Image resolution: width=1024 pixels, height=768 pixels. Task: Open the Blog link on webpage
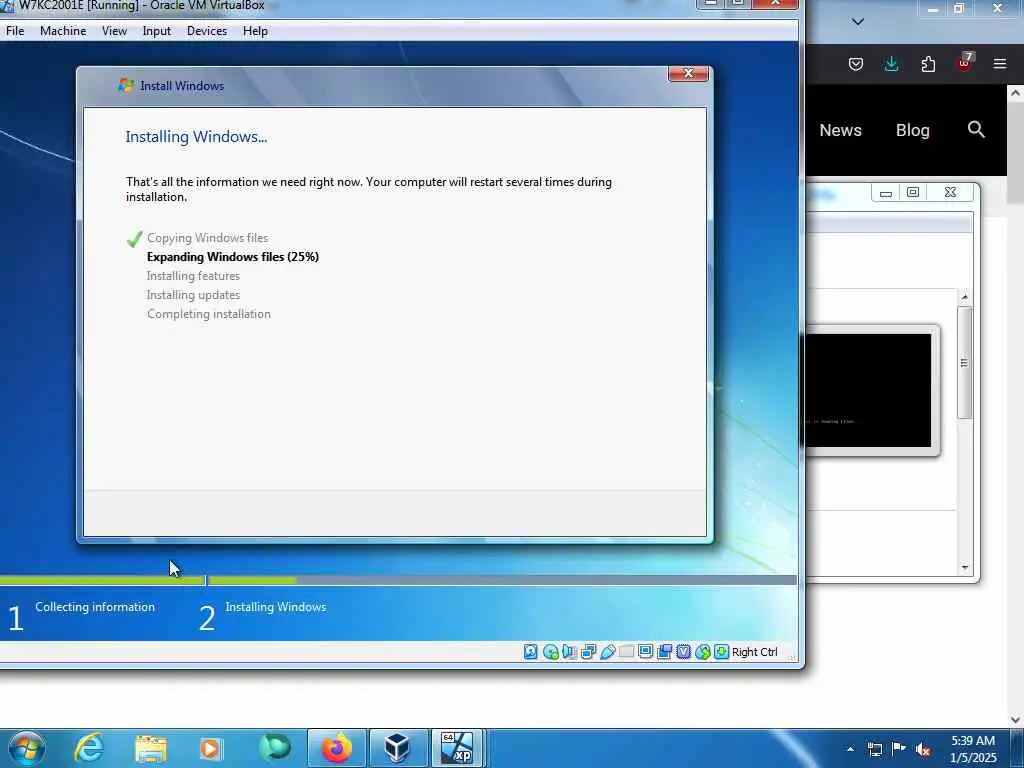click(x=912, y=130)
